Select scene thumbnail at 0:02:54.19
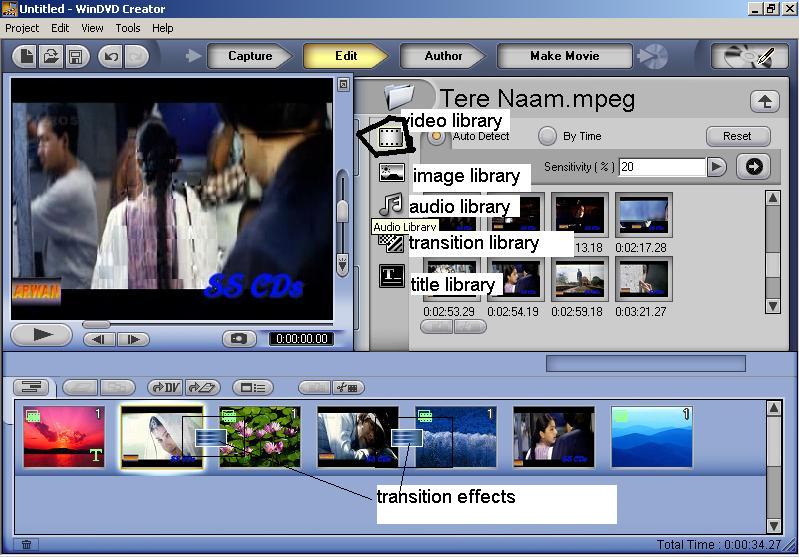 tap(515, 279)
